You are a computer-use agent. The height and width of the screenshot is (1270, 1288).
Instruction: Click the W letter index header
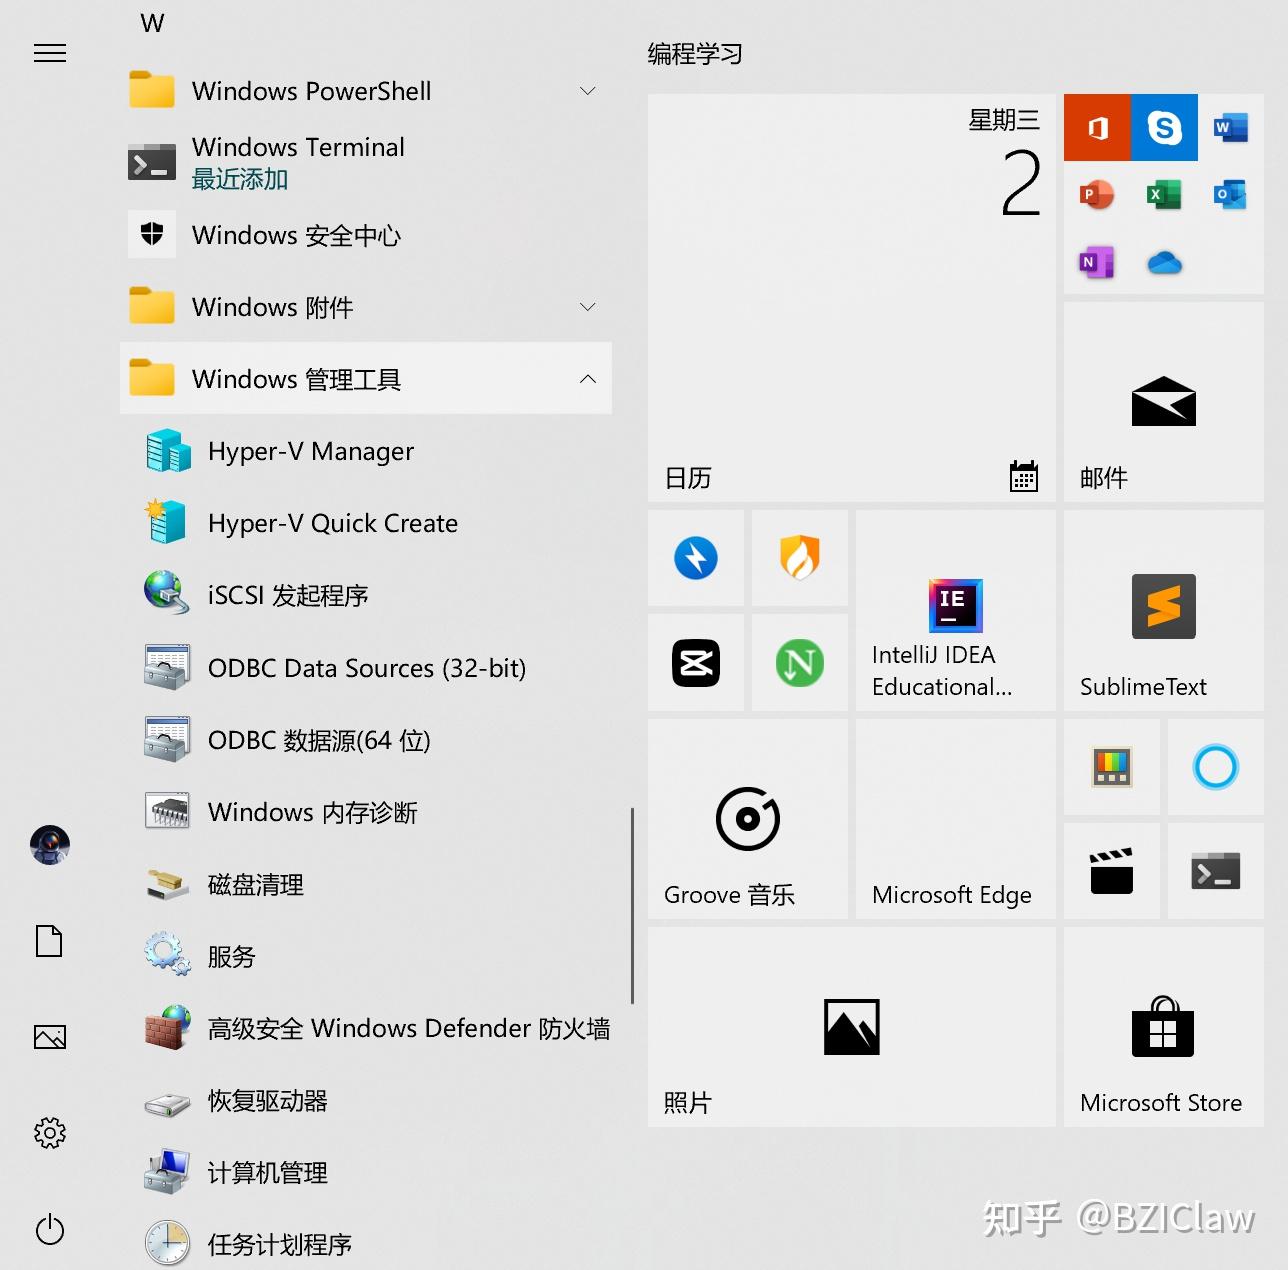point(152,23)
